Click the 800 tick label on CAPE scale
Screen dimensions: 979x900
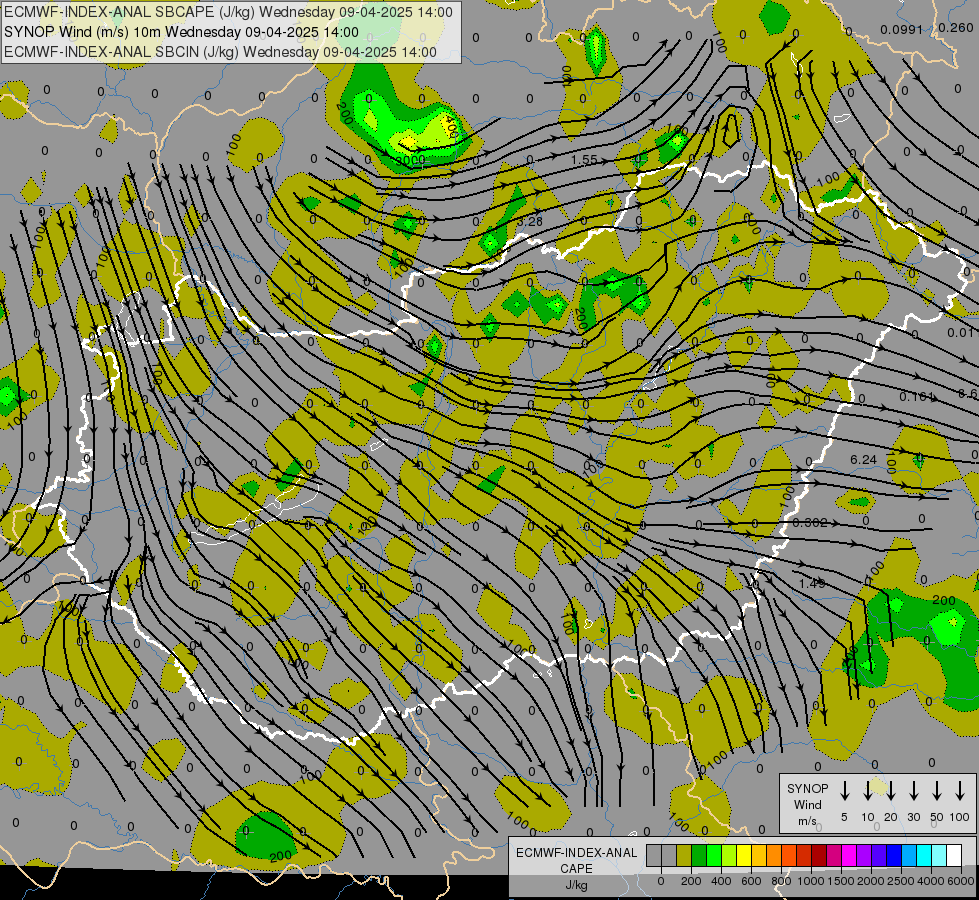point(781,881)
